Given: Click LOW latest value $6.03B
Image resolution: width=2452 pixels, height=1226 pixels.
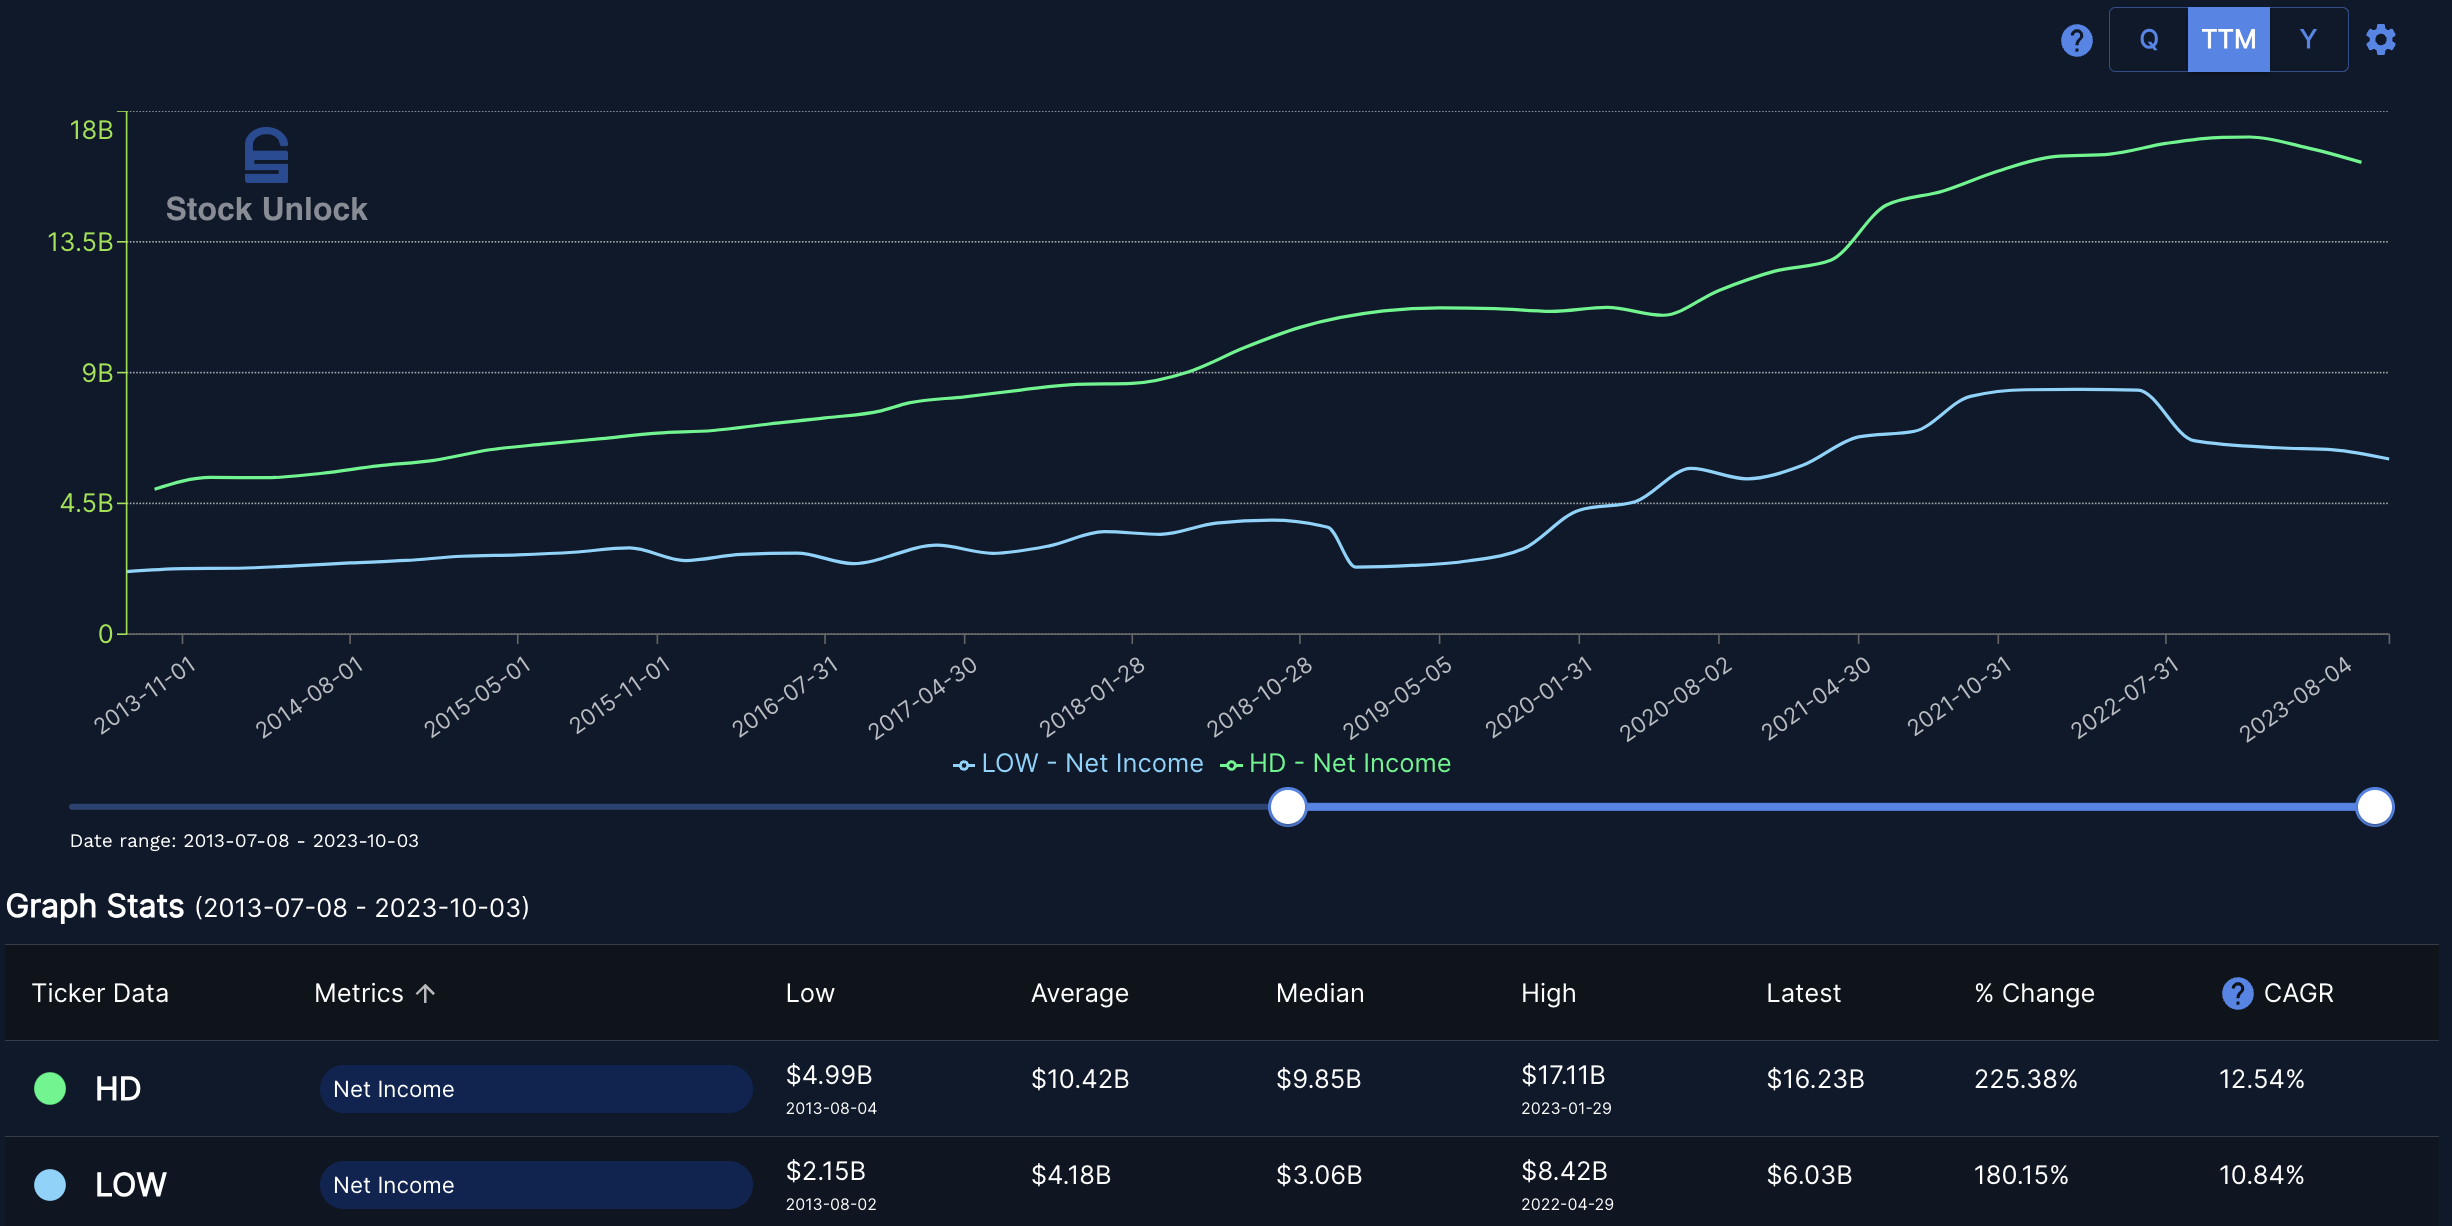Looking at the screenshot, I should coord(1809,1175).
